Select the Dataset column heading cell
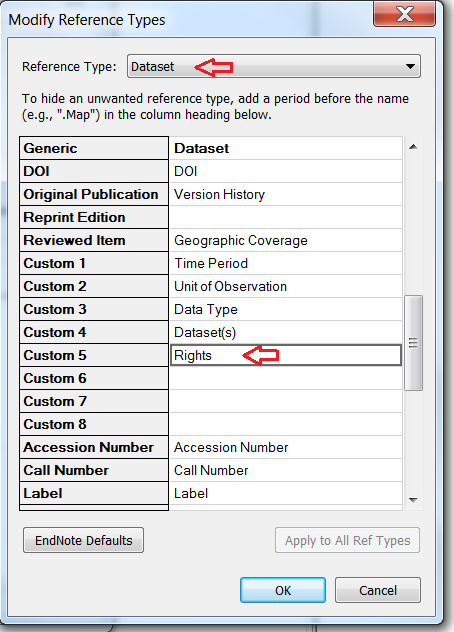Viewport: 454px width, 632px height. [x=286, y=148]
